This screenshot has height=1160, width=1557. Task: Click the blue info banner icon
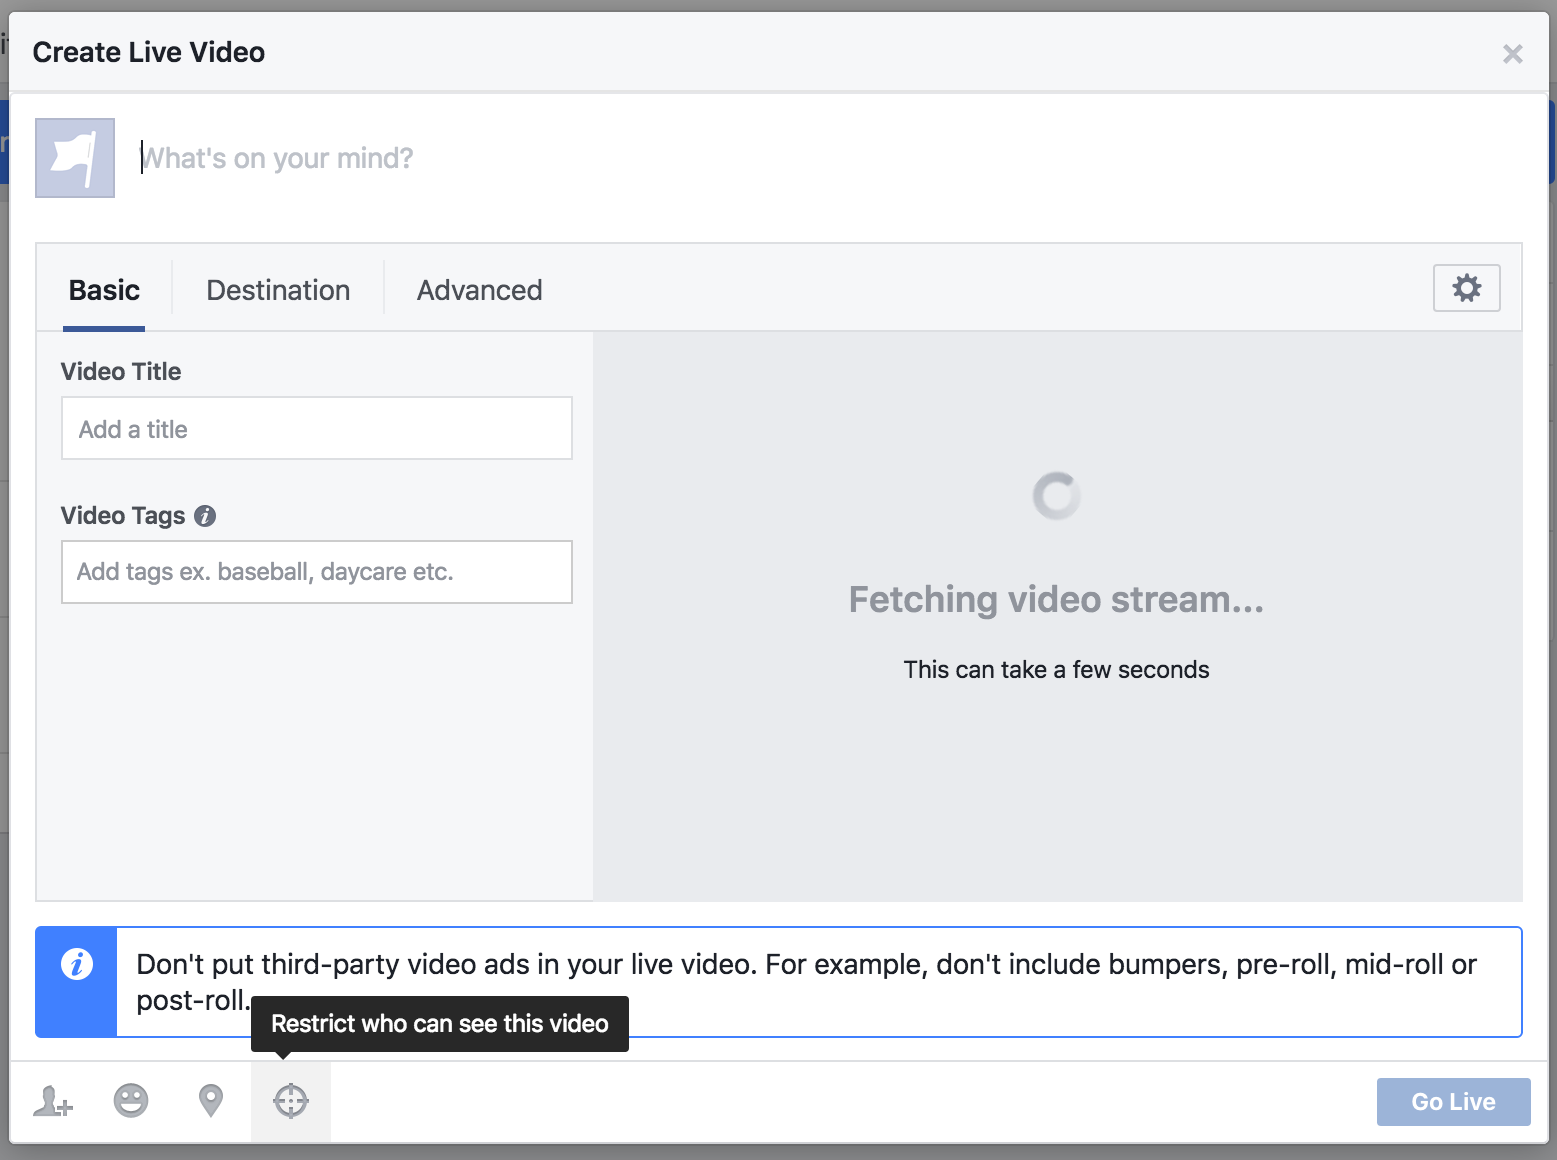76,964
